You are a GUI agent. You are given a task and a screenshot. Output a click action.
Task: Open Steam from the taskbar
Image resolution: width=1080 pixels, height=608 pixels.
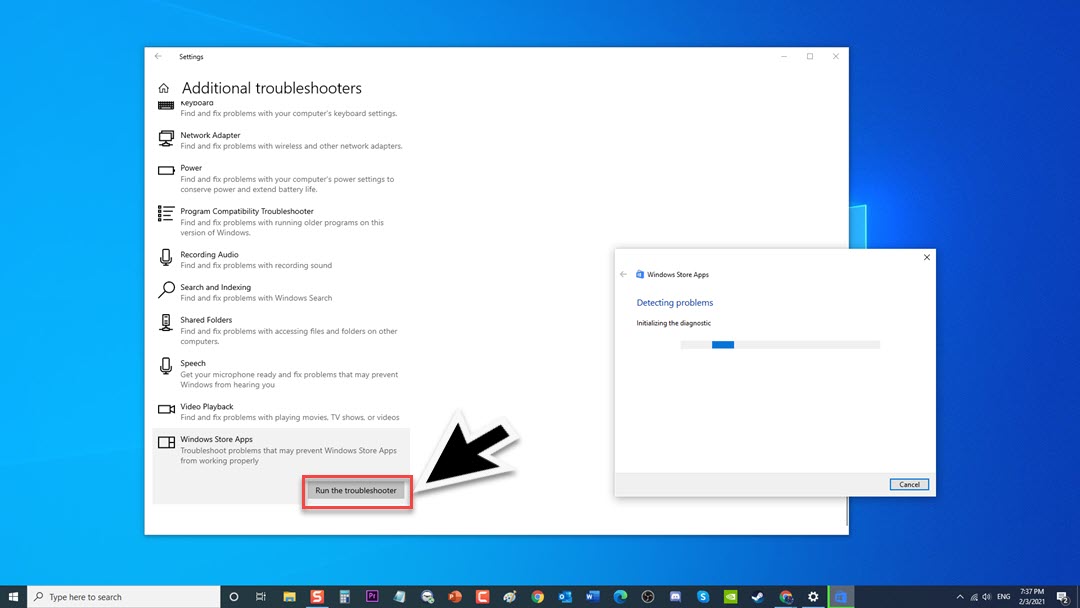758,597
